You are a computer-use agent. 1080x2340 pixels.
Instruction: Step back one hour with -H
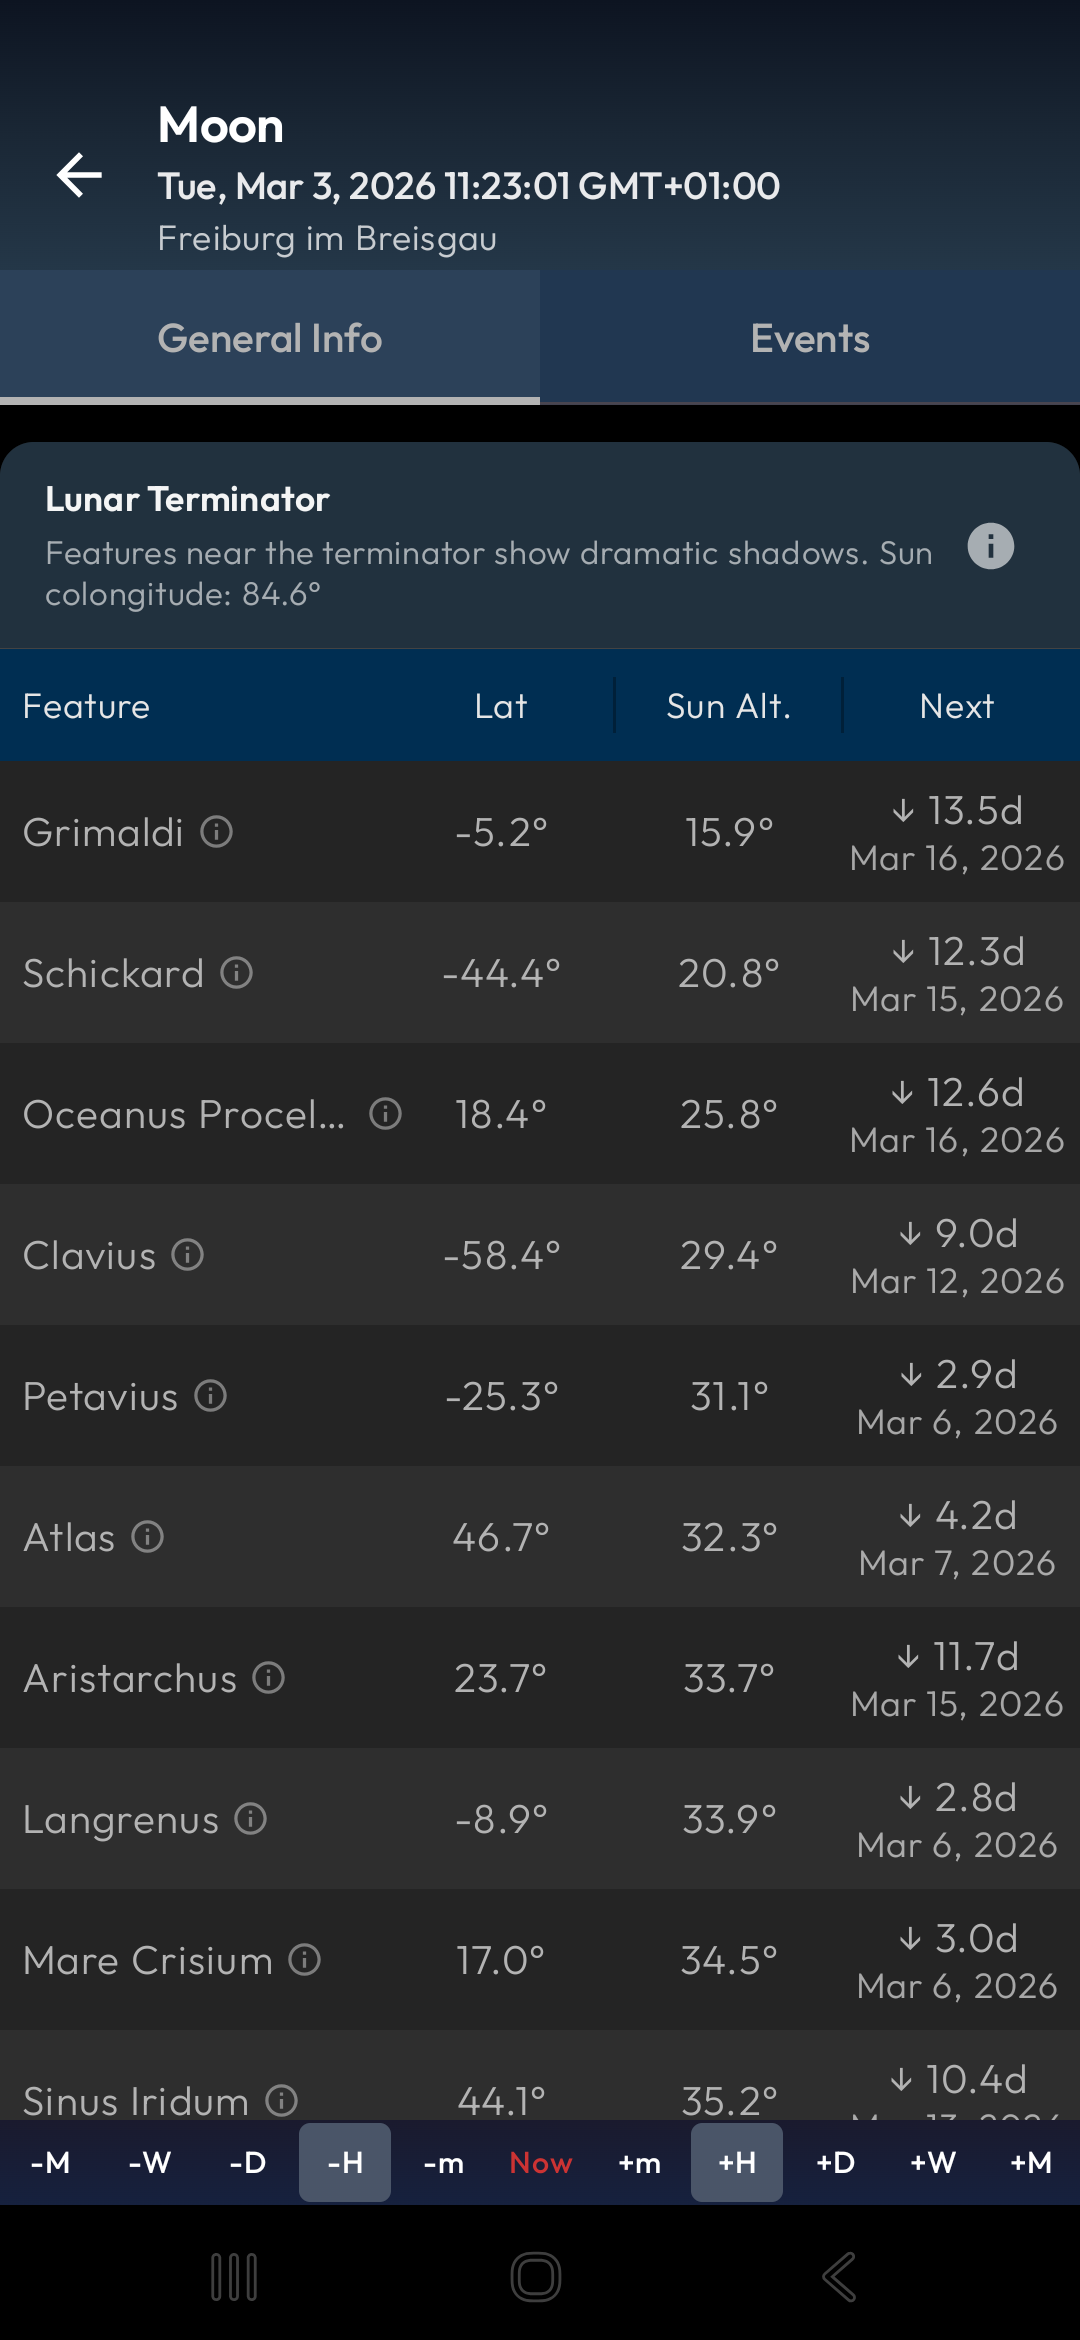pyautogui.click(x=345, y=2163)
